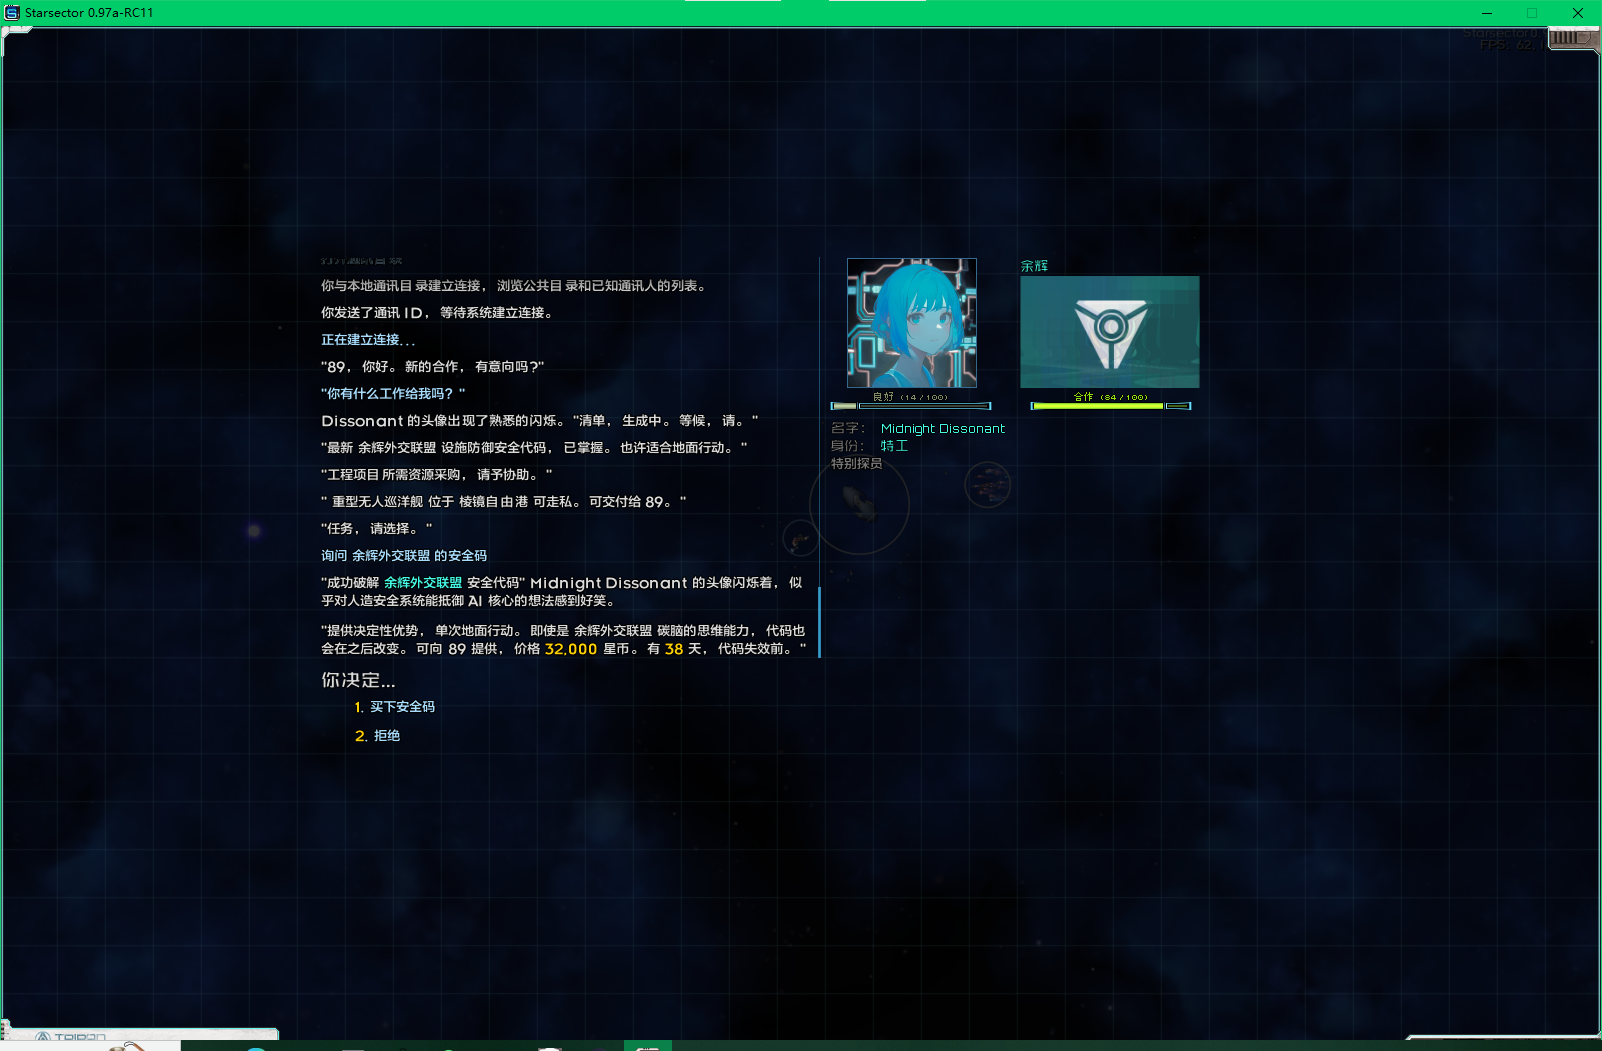Image resolution: width=1602 pixels, height=1051 pixels.
Task: Click the 合作 (84/100) faction relationship bar
Action: pos(1110,406)
